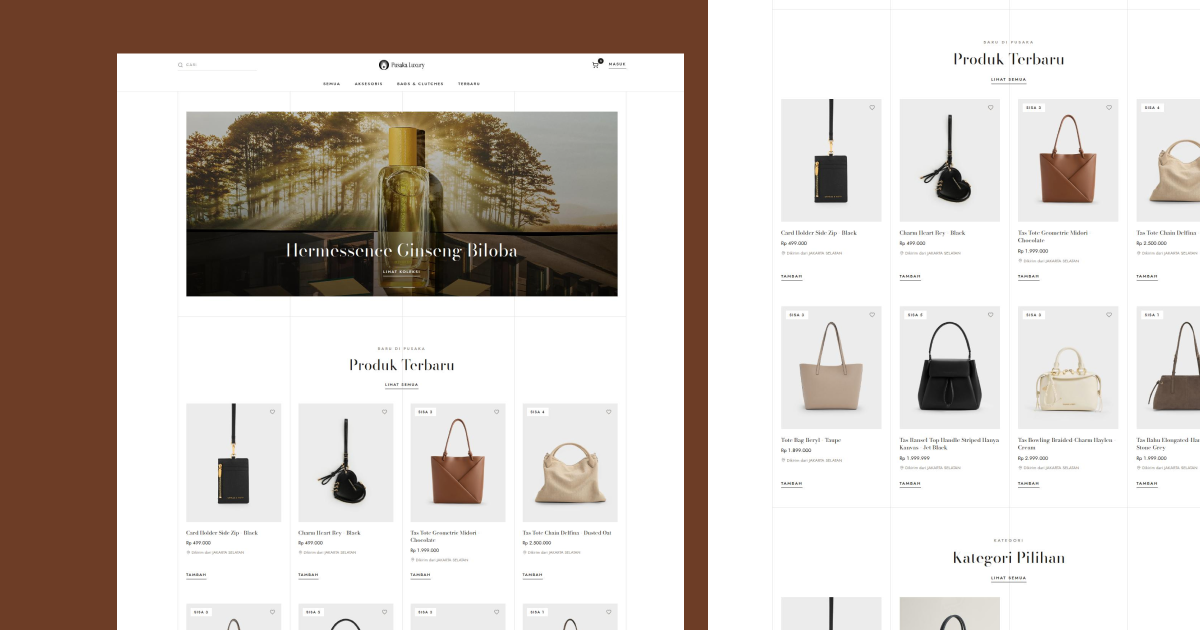Click TAMBAH under Tote Bag Beryl Taupe
Viewport: 1200px width, 630px height.
click(x=791, y=483)
